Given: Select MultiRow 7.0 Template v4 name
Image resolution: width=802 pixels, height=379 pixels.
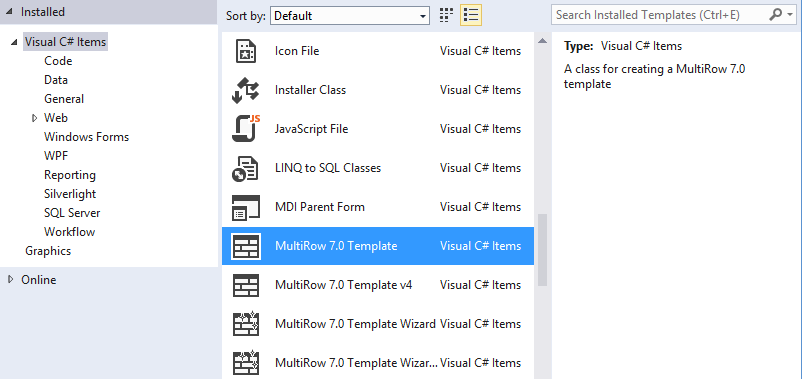Looking at the screenshot, I should coord(343,285).
